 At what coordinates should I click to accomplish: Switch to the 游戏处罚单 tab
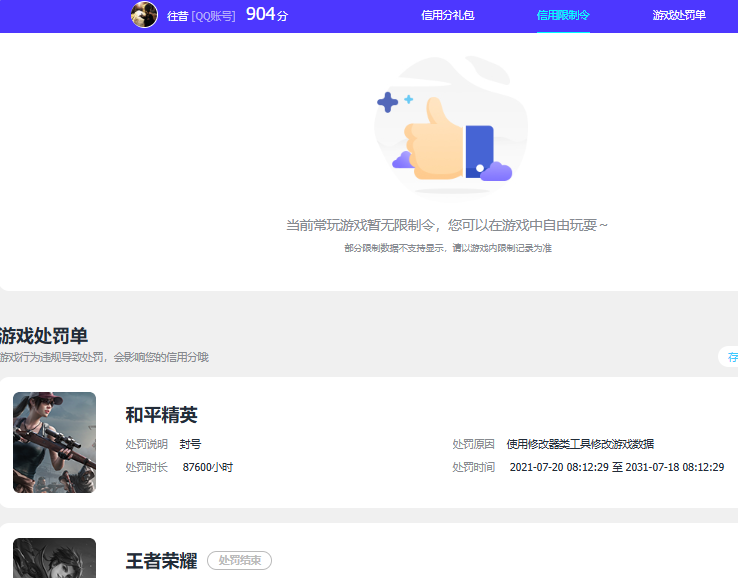679,16
